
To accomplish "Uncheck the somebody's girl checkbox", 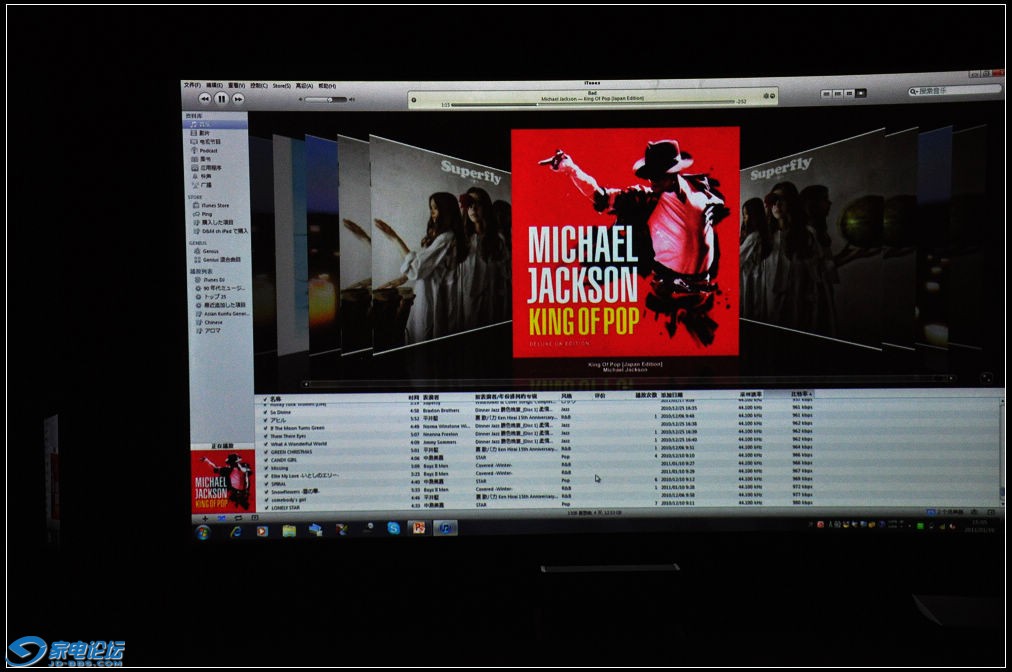I will pyautogui.click(x=265, y=500).
